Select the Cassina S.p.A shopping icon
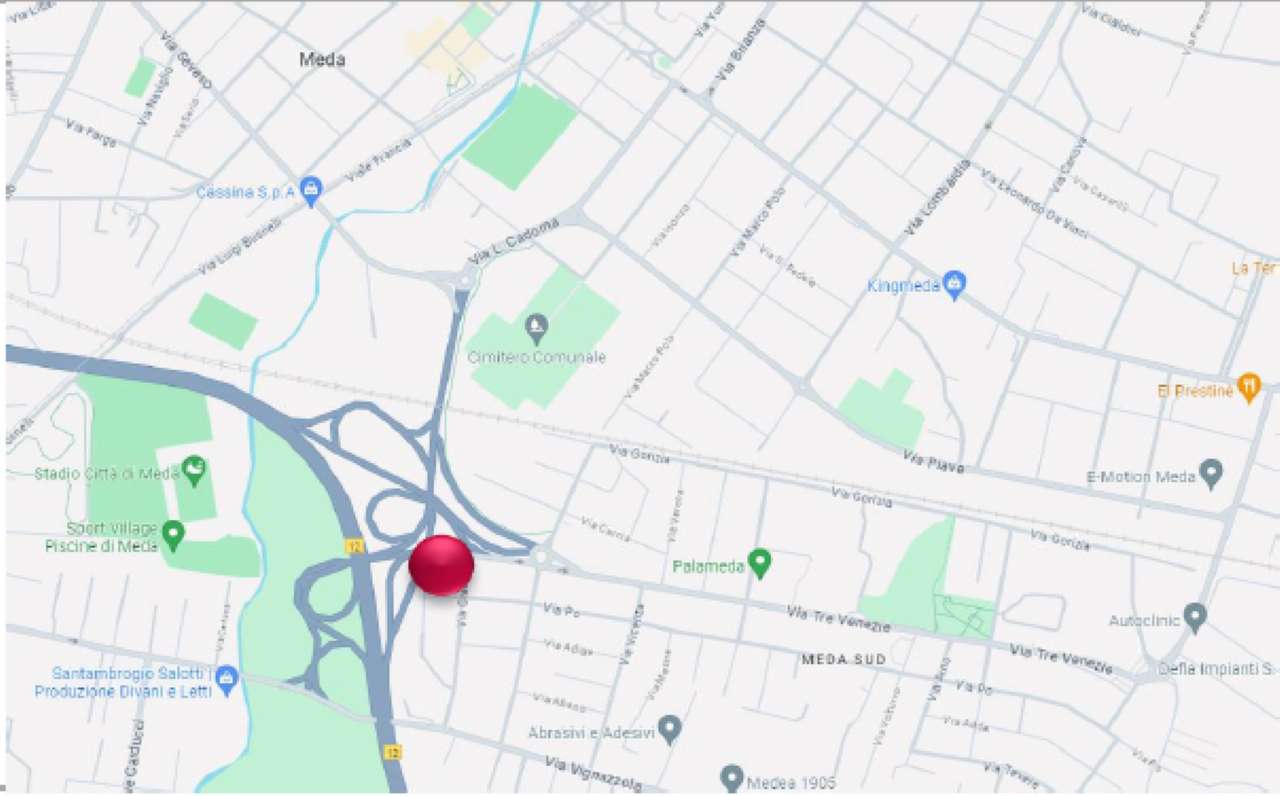This screenshot has width=1280, height=796. [x=311, y=192]
